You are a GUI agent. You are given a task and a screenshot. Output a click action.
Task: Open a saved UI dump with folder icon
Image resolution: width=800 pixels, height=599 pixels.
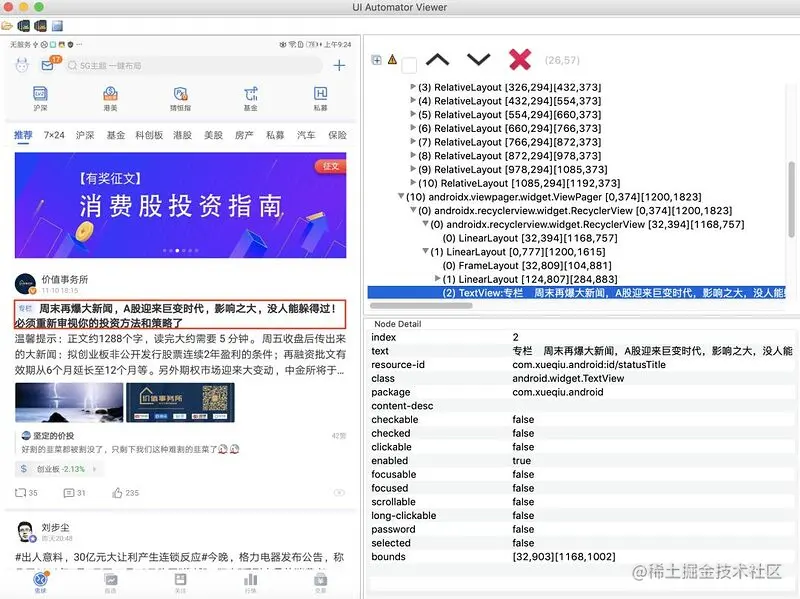[x=7, y=25]
